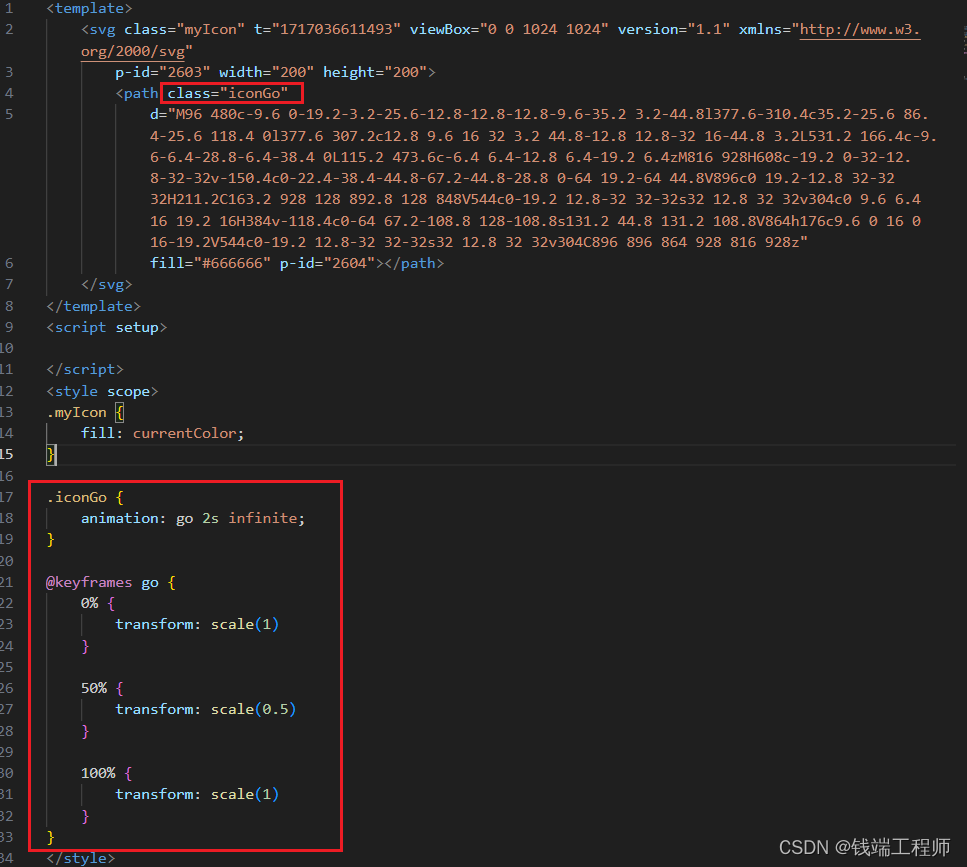Click the fill="#666666" attribute
The height and width of the screenshot is (867, 967).
tap(210, 263)
